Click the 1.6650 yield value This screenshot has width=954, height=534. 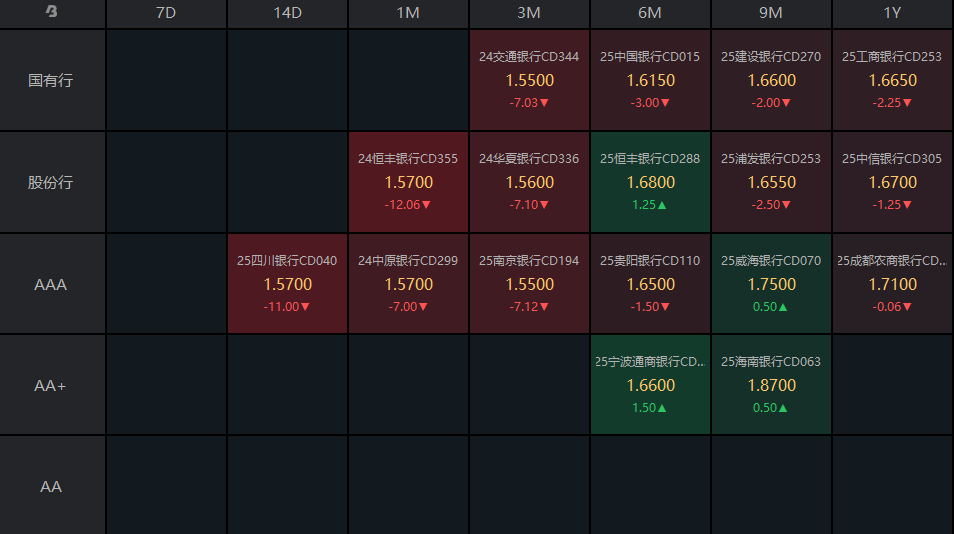(893, 80)
